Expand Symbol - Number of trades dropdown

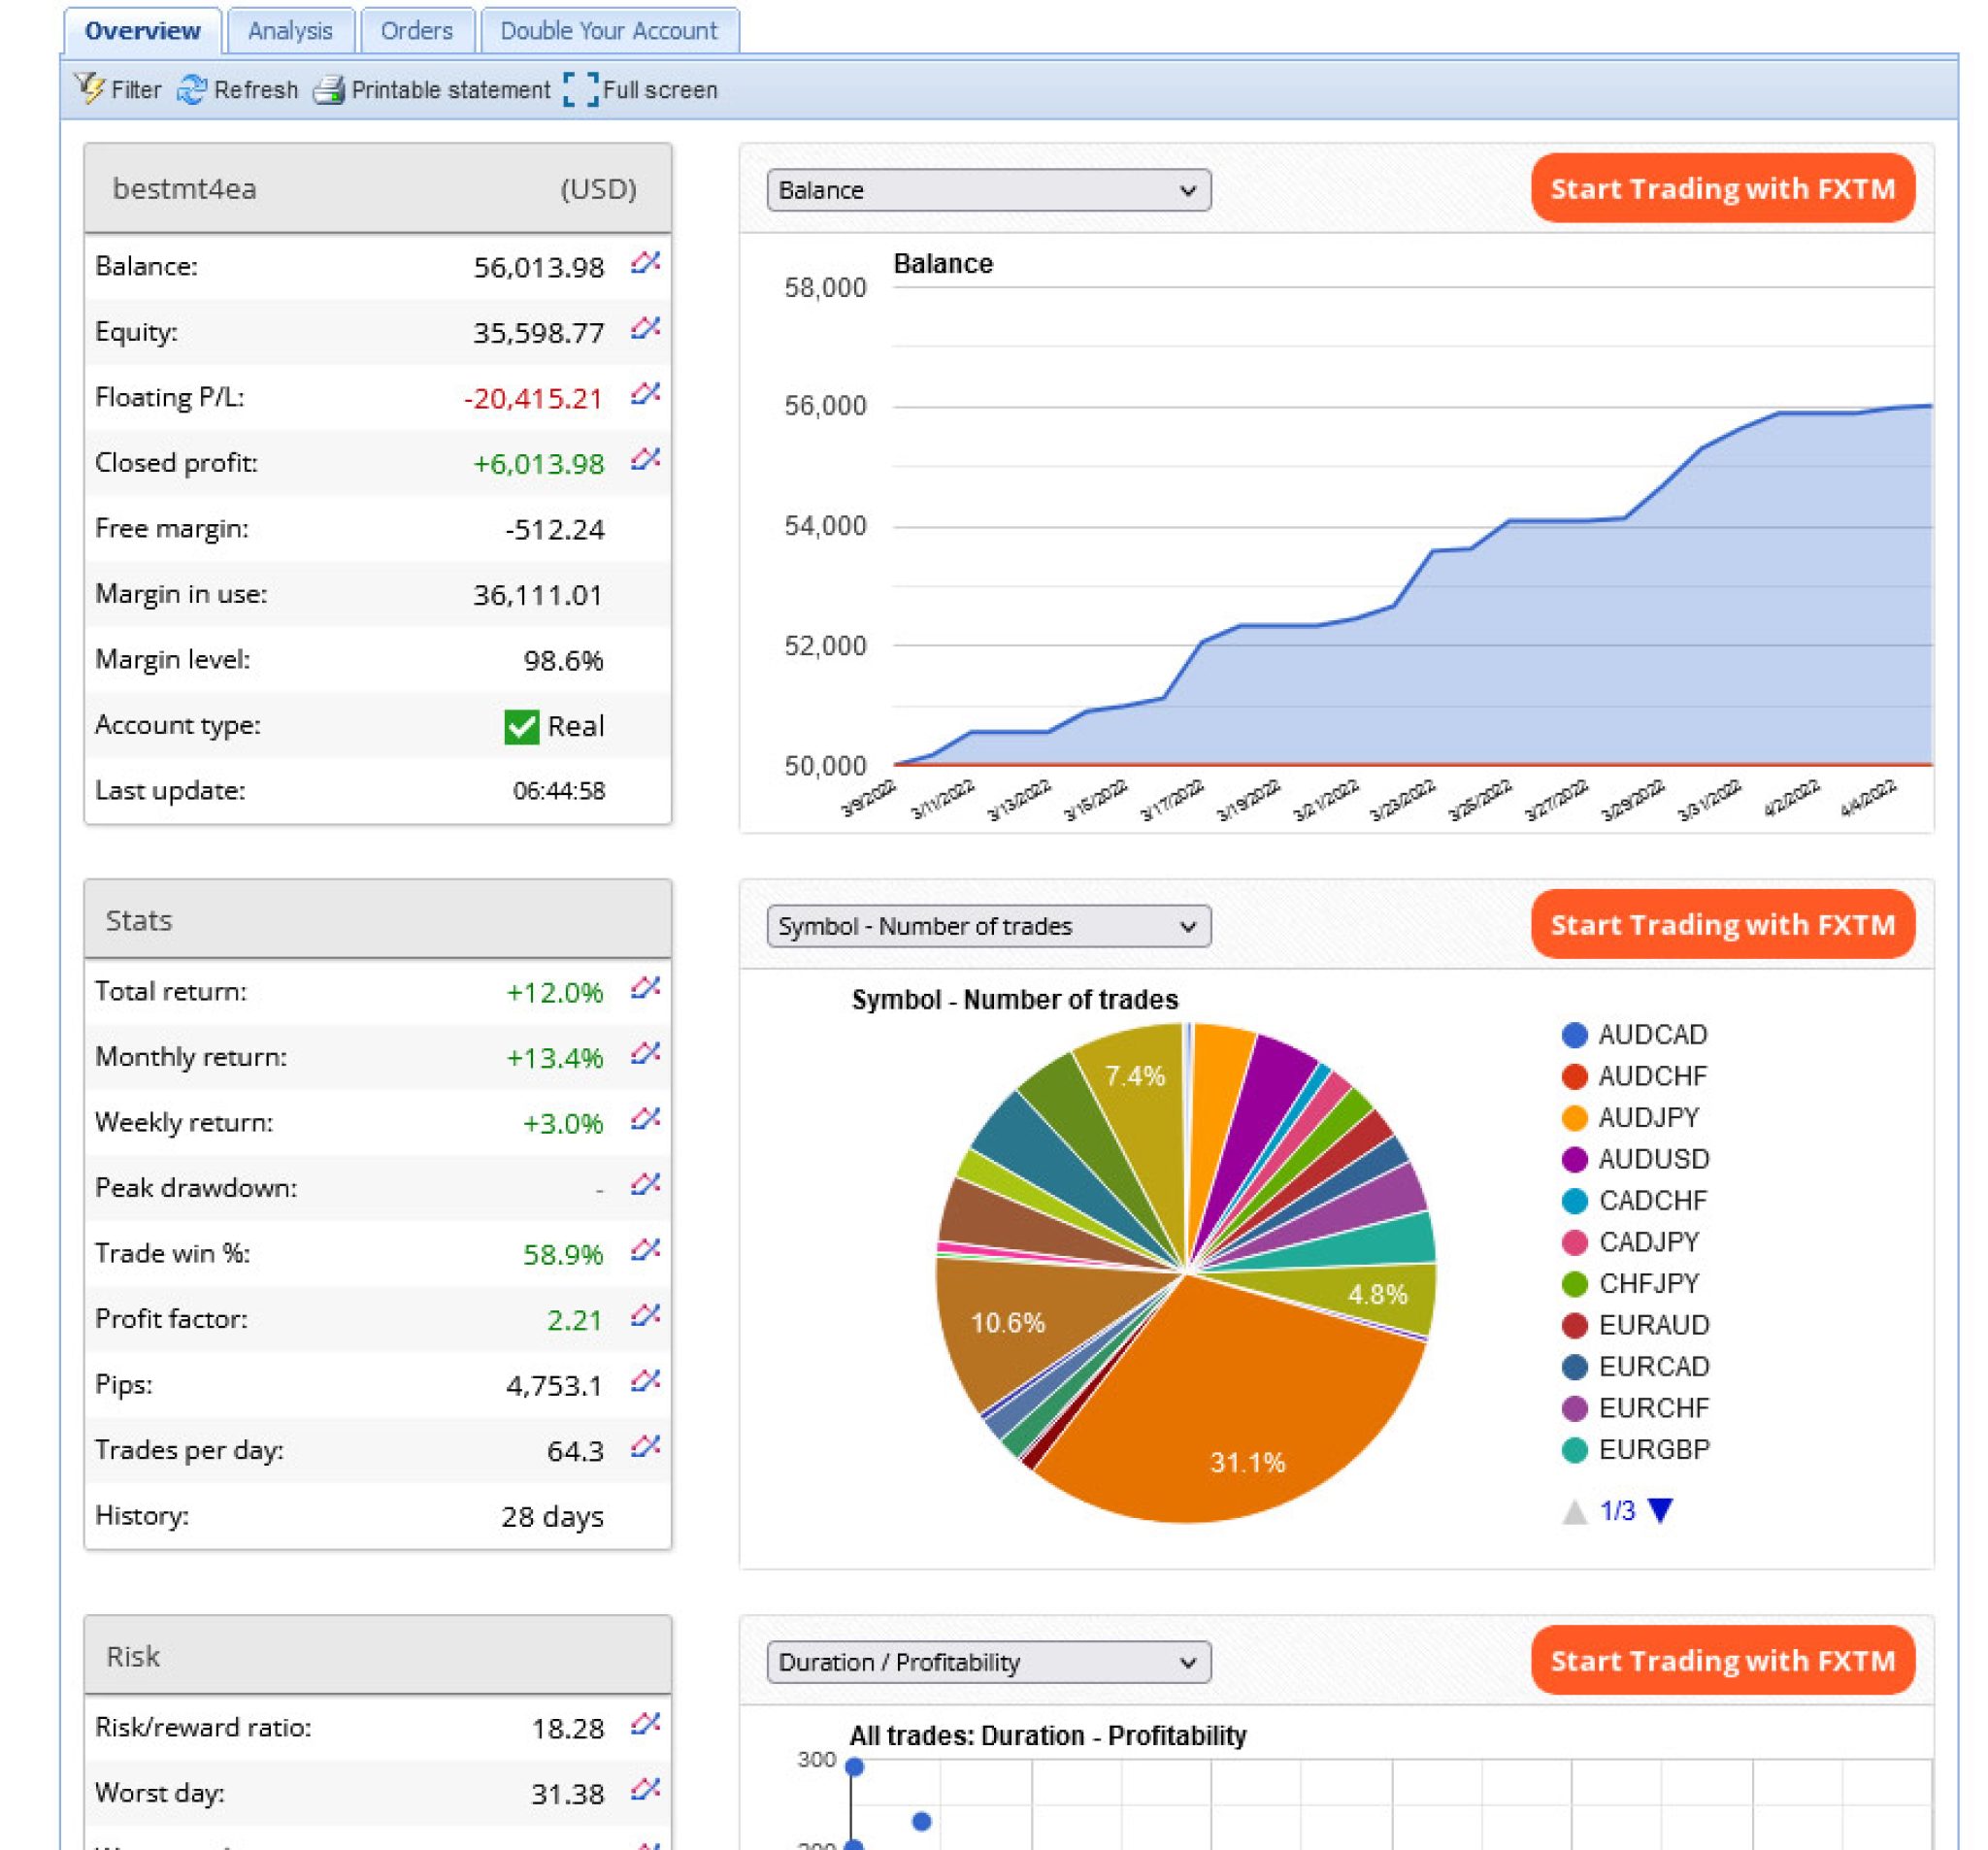click(988, 926)
